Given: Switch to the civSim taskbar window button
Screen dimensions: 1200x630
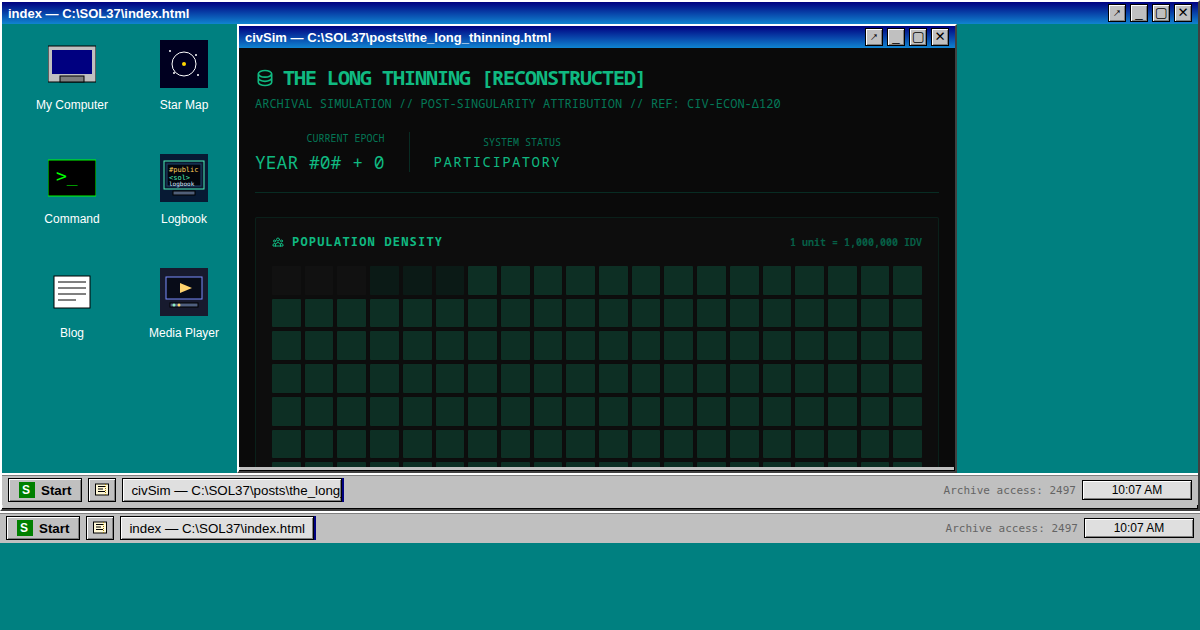Looking at the screenshot, I should (x=233, y=490).
